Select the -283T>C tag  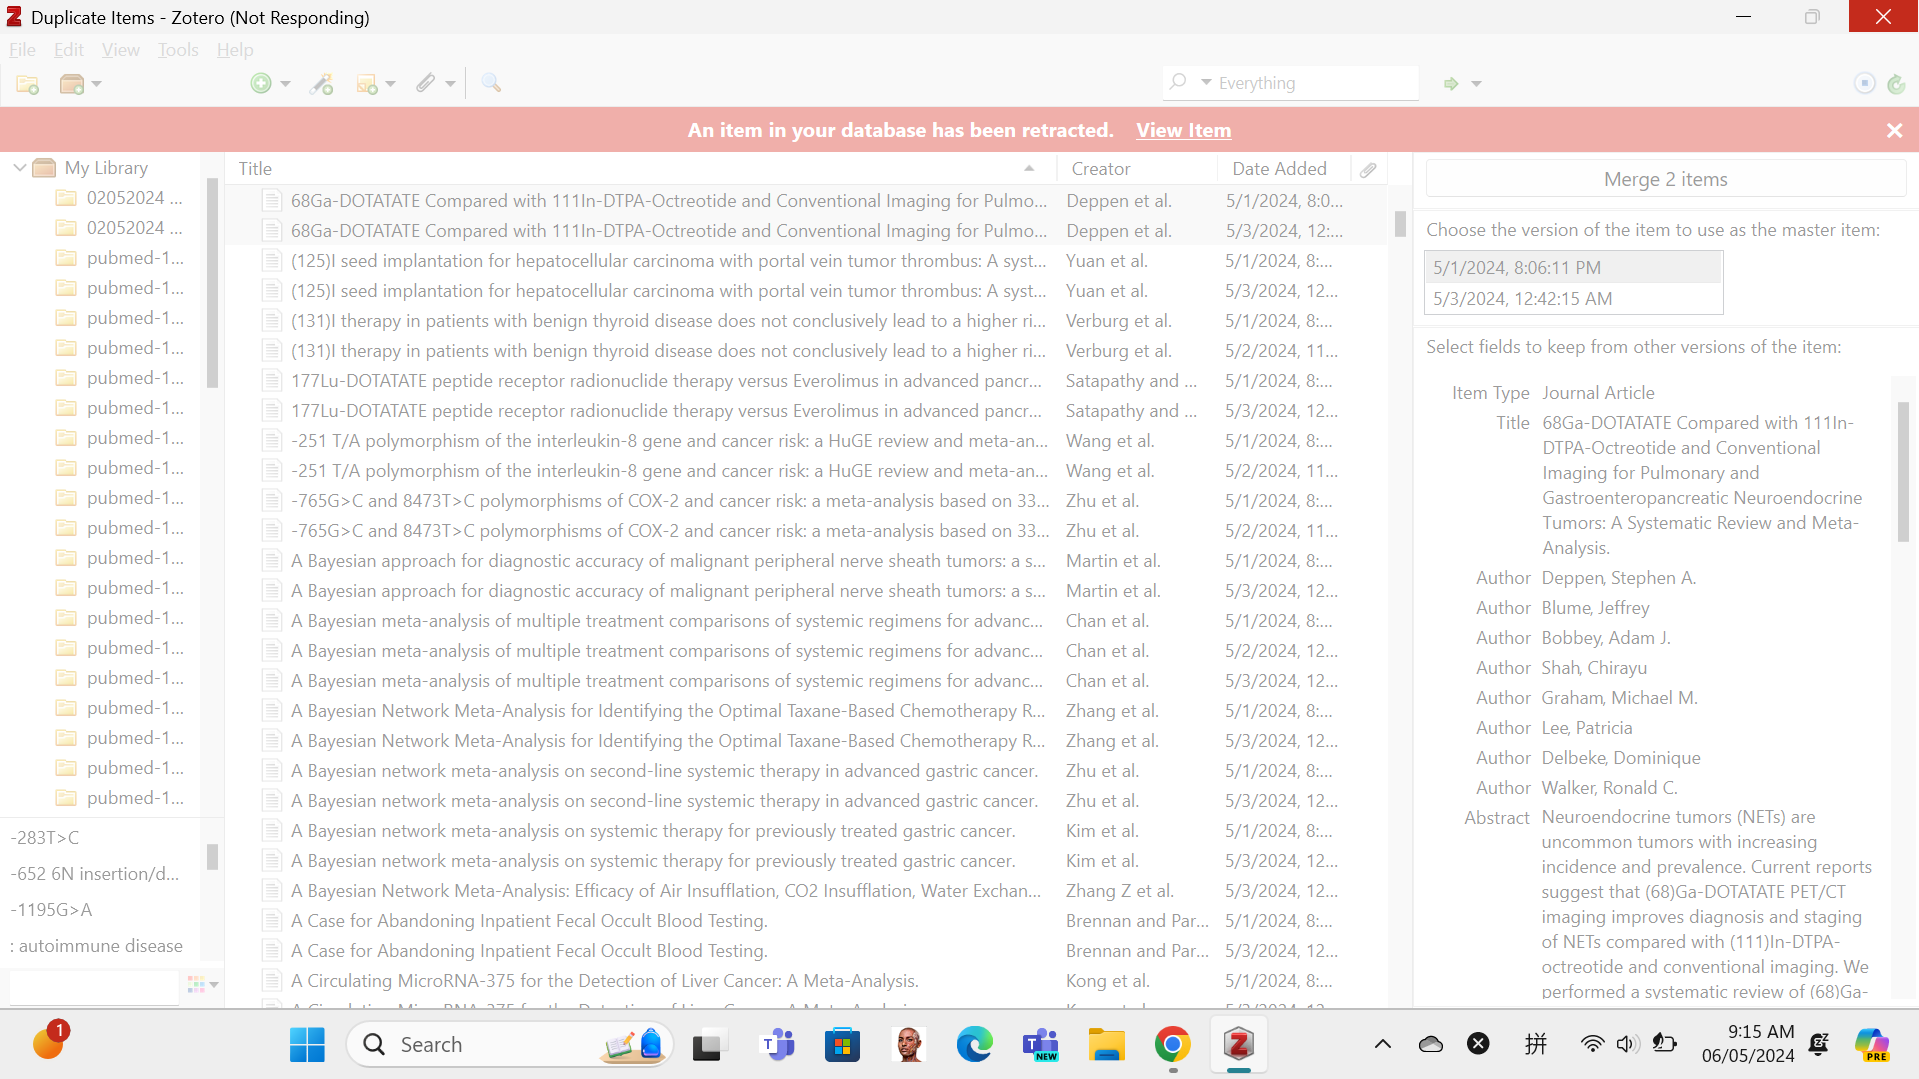[x=45, y=838]
